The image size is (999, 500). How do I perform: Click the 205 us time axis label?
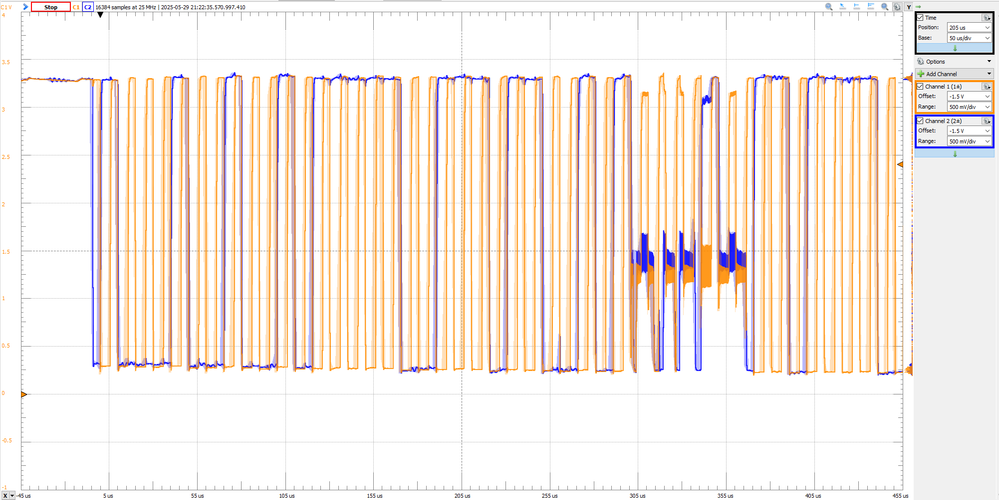pyautogui.click(x=462, y=494)
